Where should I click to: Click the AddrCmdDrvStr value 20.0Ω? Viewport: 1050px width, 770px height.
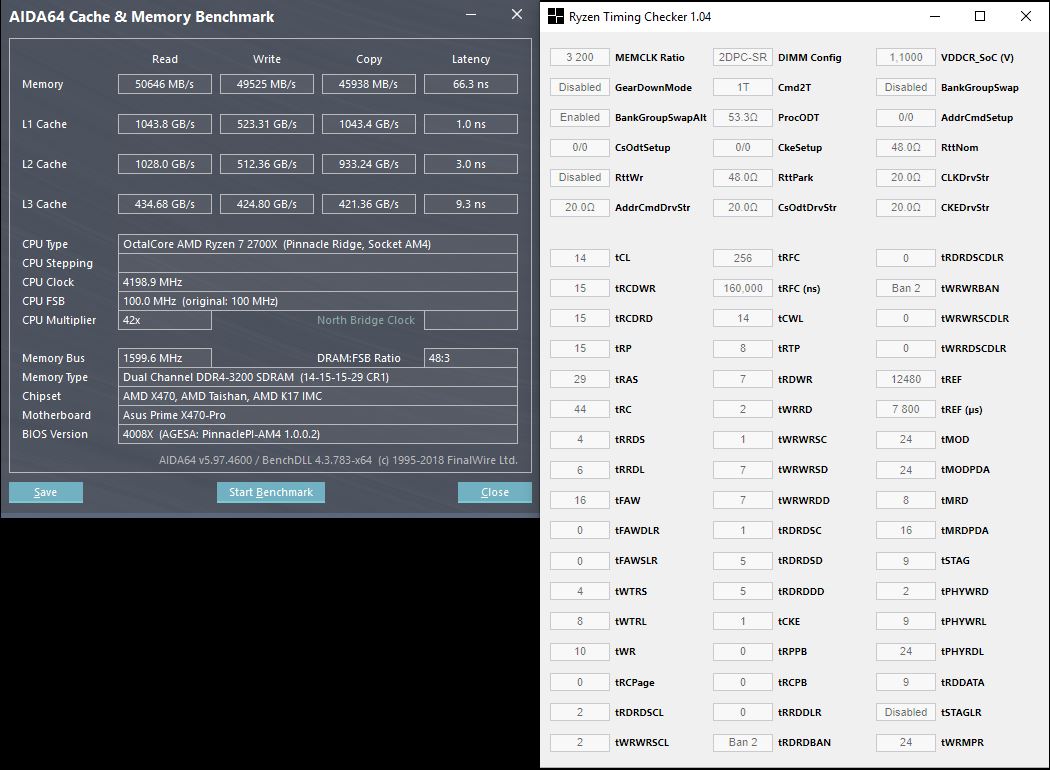[x=580, y=208]
